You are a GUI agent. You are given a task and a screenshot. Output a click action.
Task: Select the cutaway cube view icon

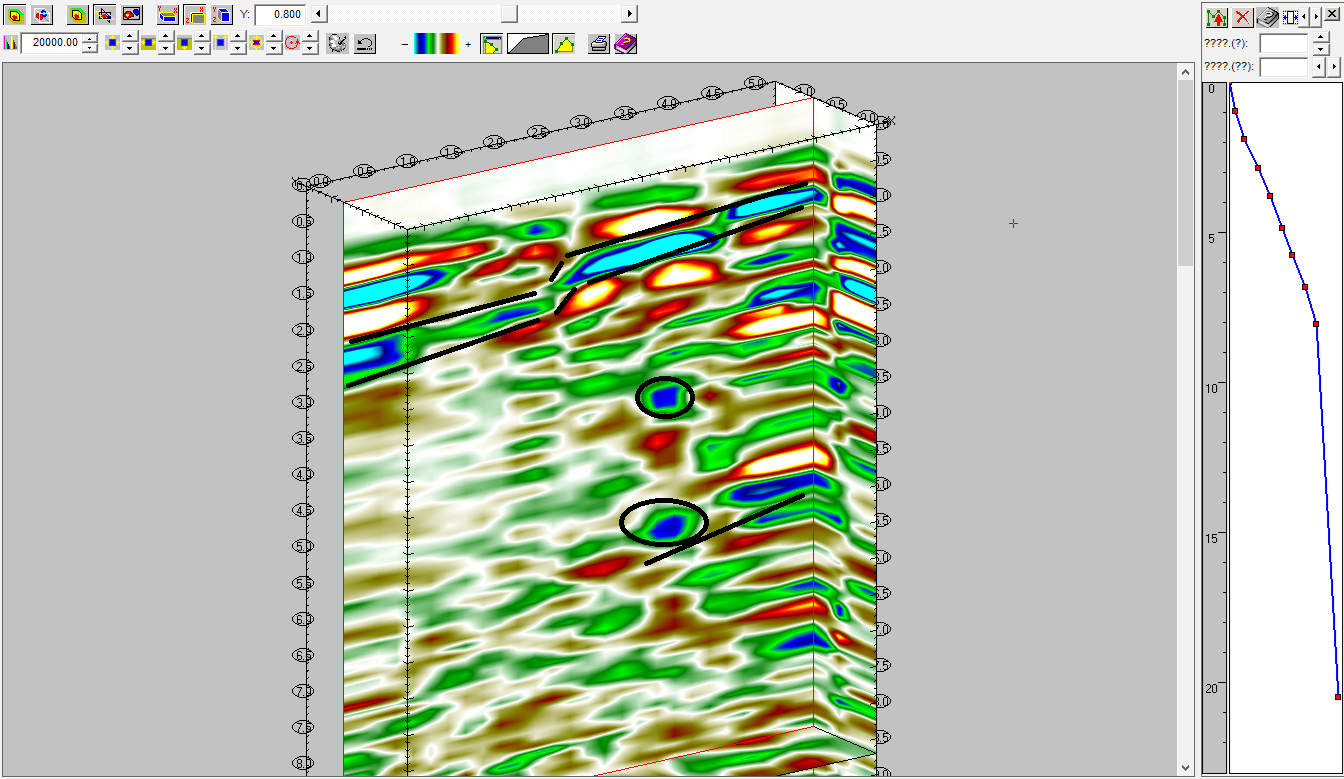[42, 15]
